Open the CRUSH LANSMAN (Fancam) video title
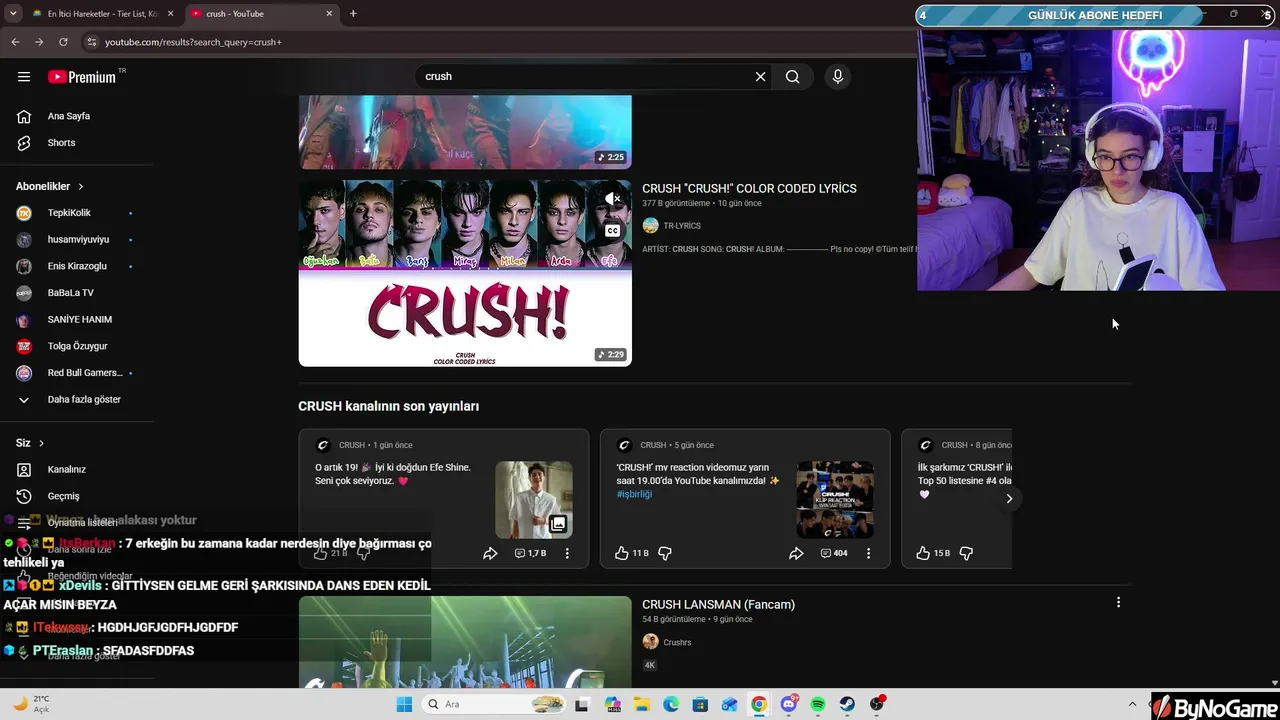The height and width of the screenshot is (720, 1280). pyautogui.click(x=718, y=605)
